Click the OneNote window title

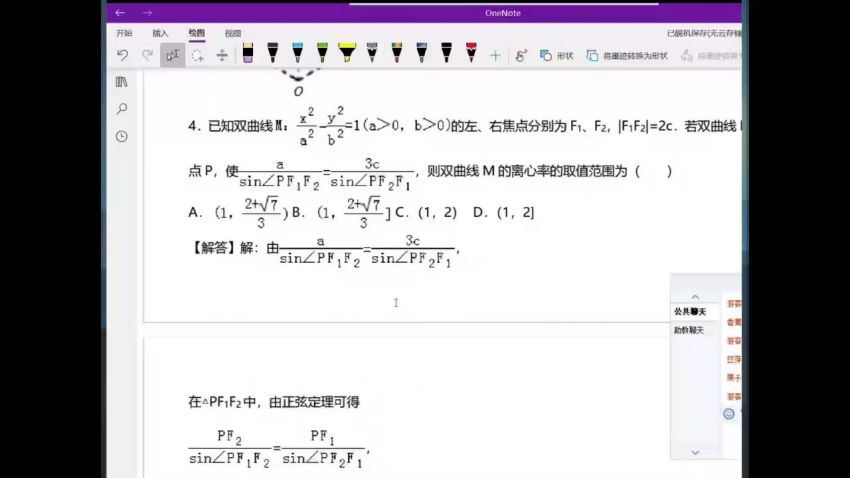[503, 13]
